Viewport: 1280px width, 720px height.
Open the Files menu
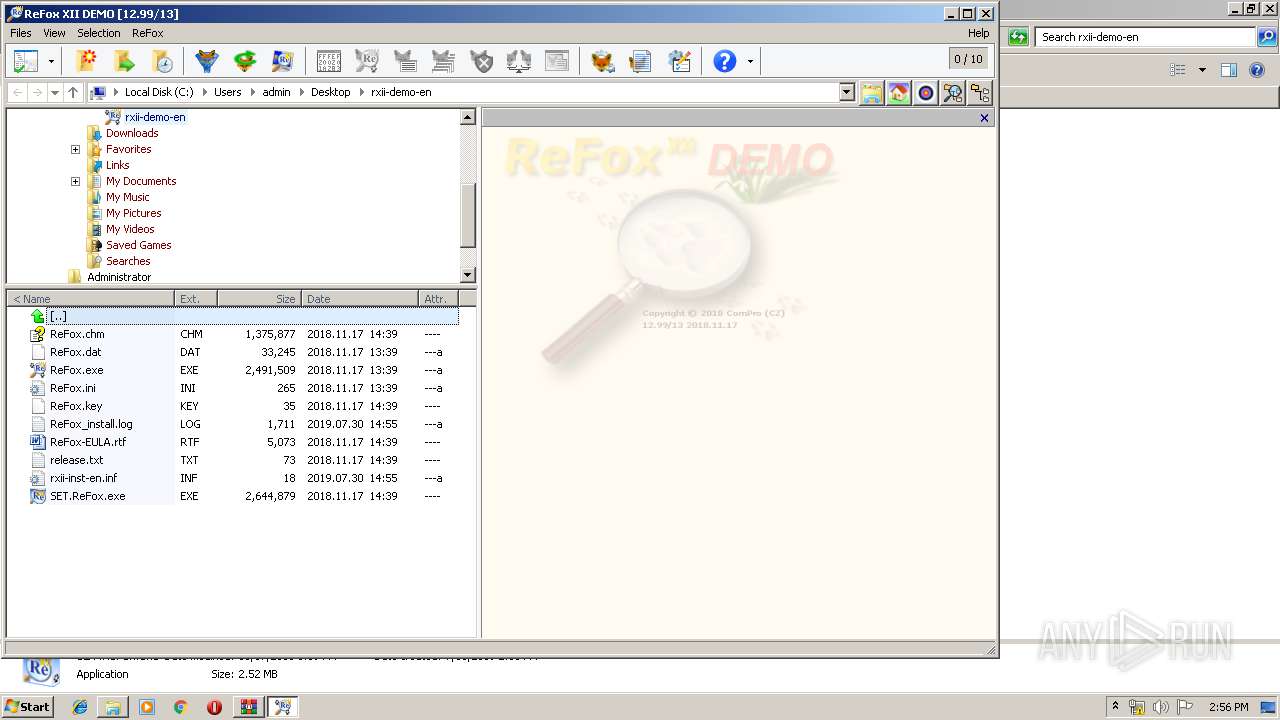[x=21, y=33]
